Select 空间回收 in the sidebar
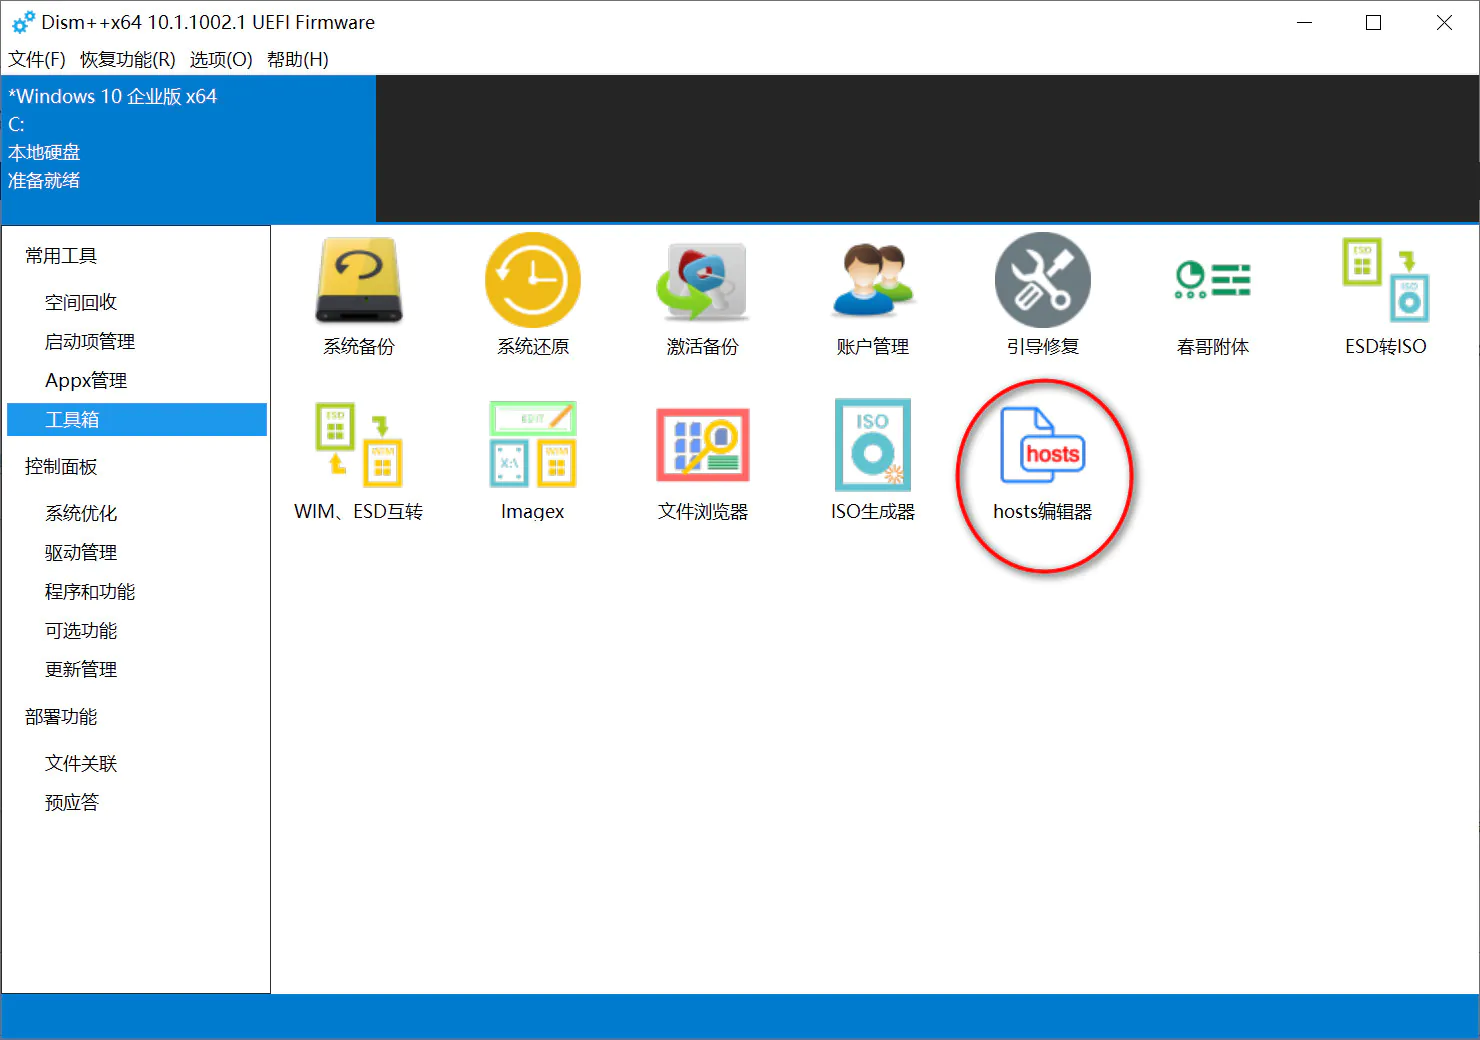 81,302
